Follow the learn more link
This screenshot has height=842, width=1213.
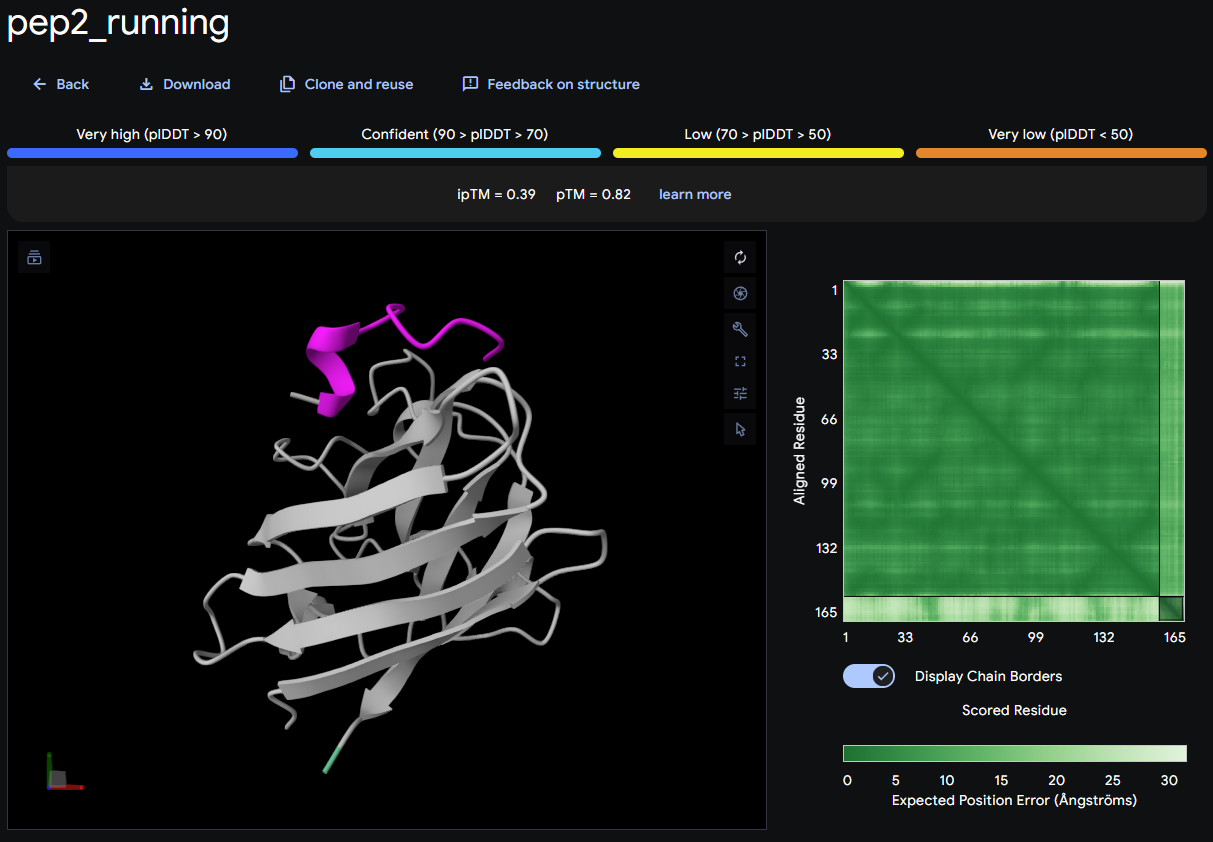point(695,194)
